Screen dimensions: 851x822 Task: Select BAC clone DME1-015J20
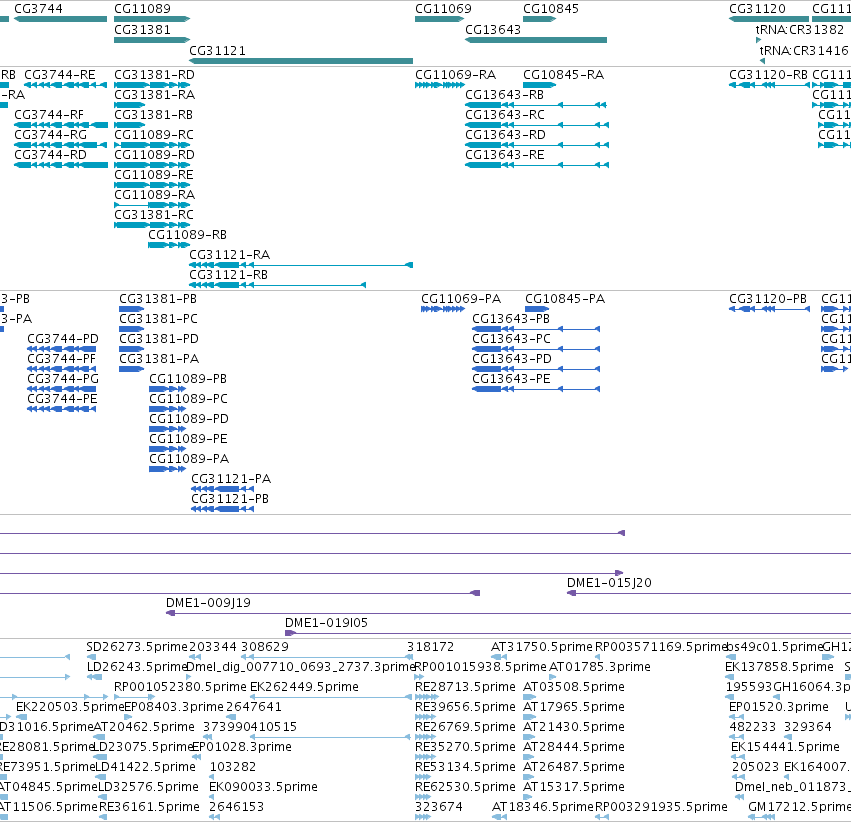tap(709, 593)
